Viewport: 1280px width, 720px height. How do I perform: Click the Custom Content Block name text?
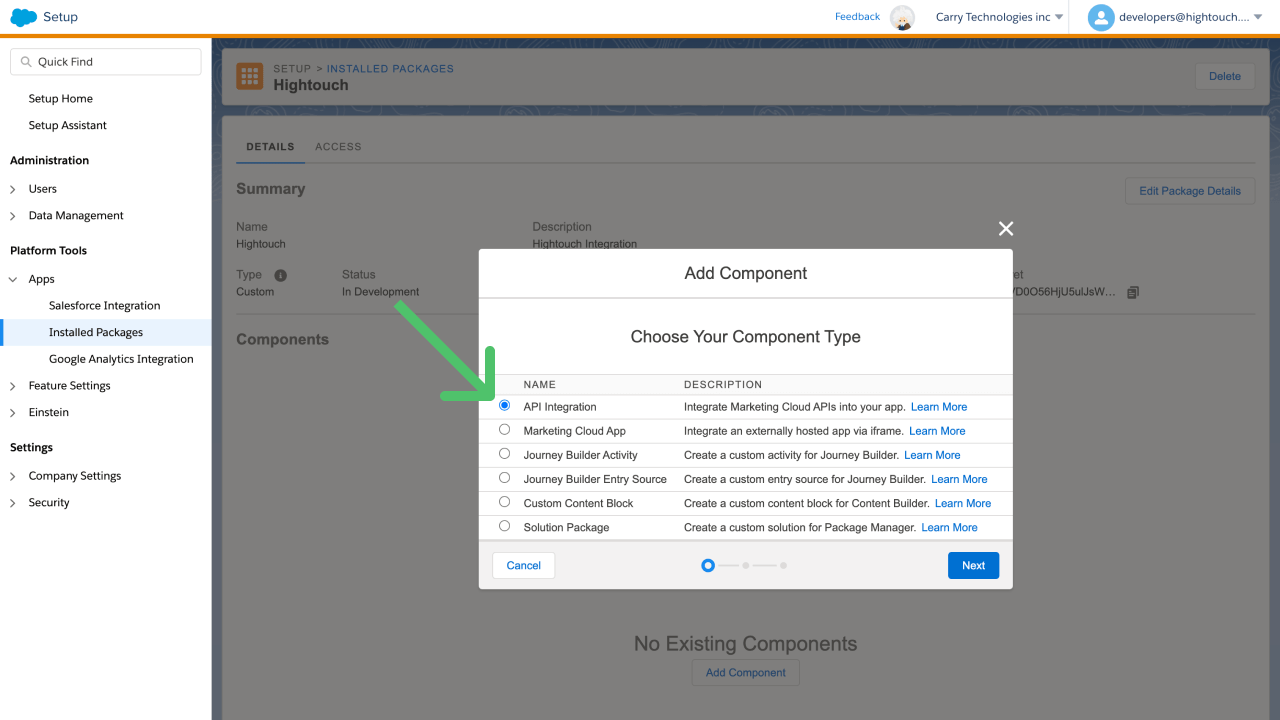tap(578, 503)
